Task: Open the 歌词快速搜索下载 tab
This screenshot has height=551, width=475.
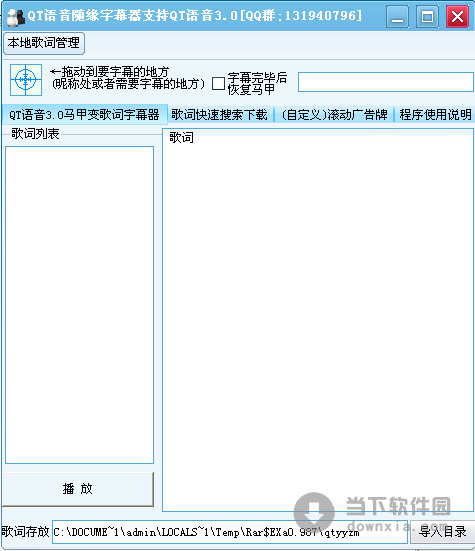Action: [220, 115]
